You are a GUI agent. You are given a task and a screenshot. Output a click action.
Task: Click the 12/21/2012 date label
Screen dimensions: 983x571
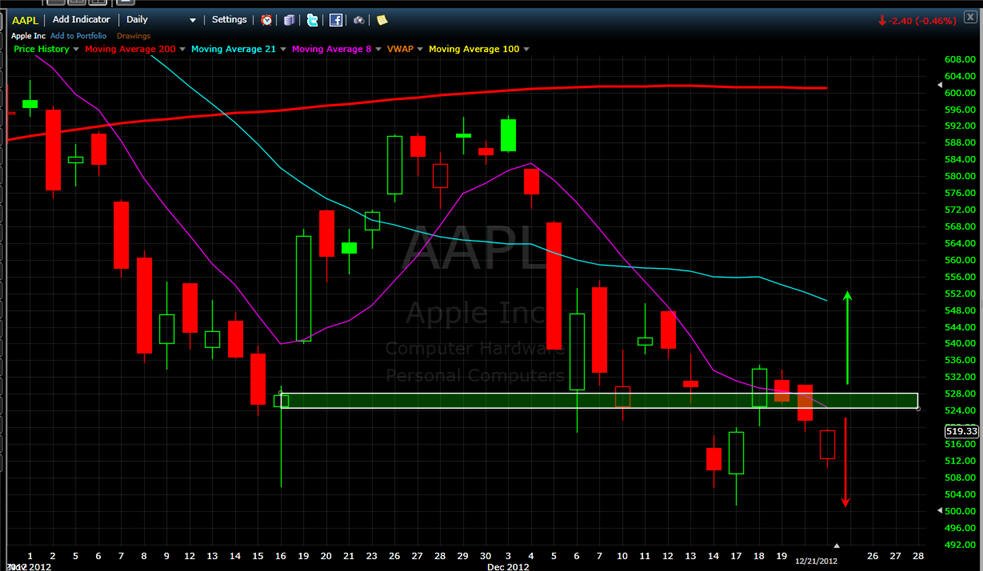(x=816, y=561)
